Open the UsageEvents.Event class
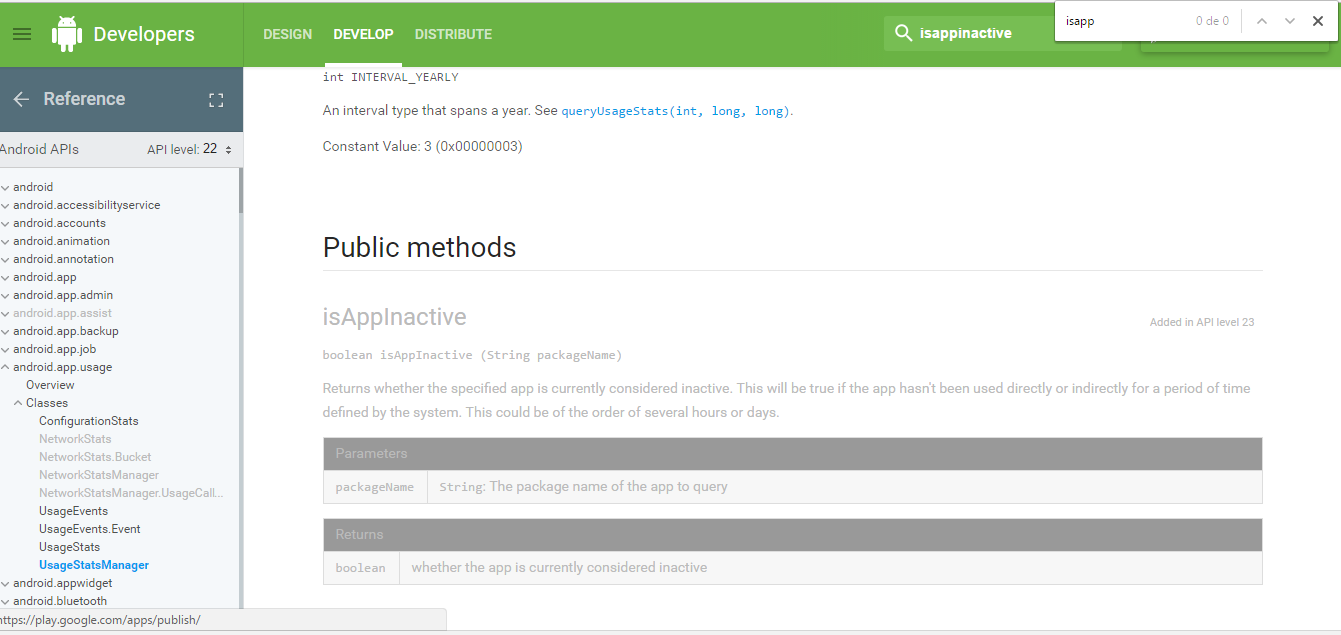The width and height of the screenshot is (1341, 635). pyautogui.click(x=90, y=529)
